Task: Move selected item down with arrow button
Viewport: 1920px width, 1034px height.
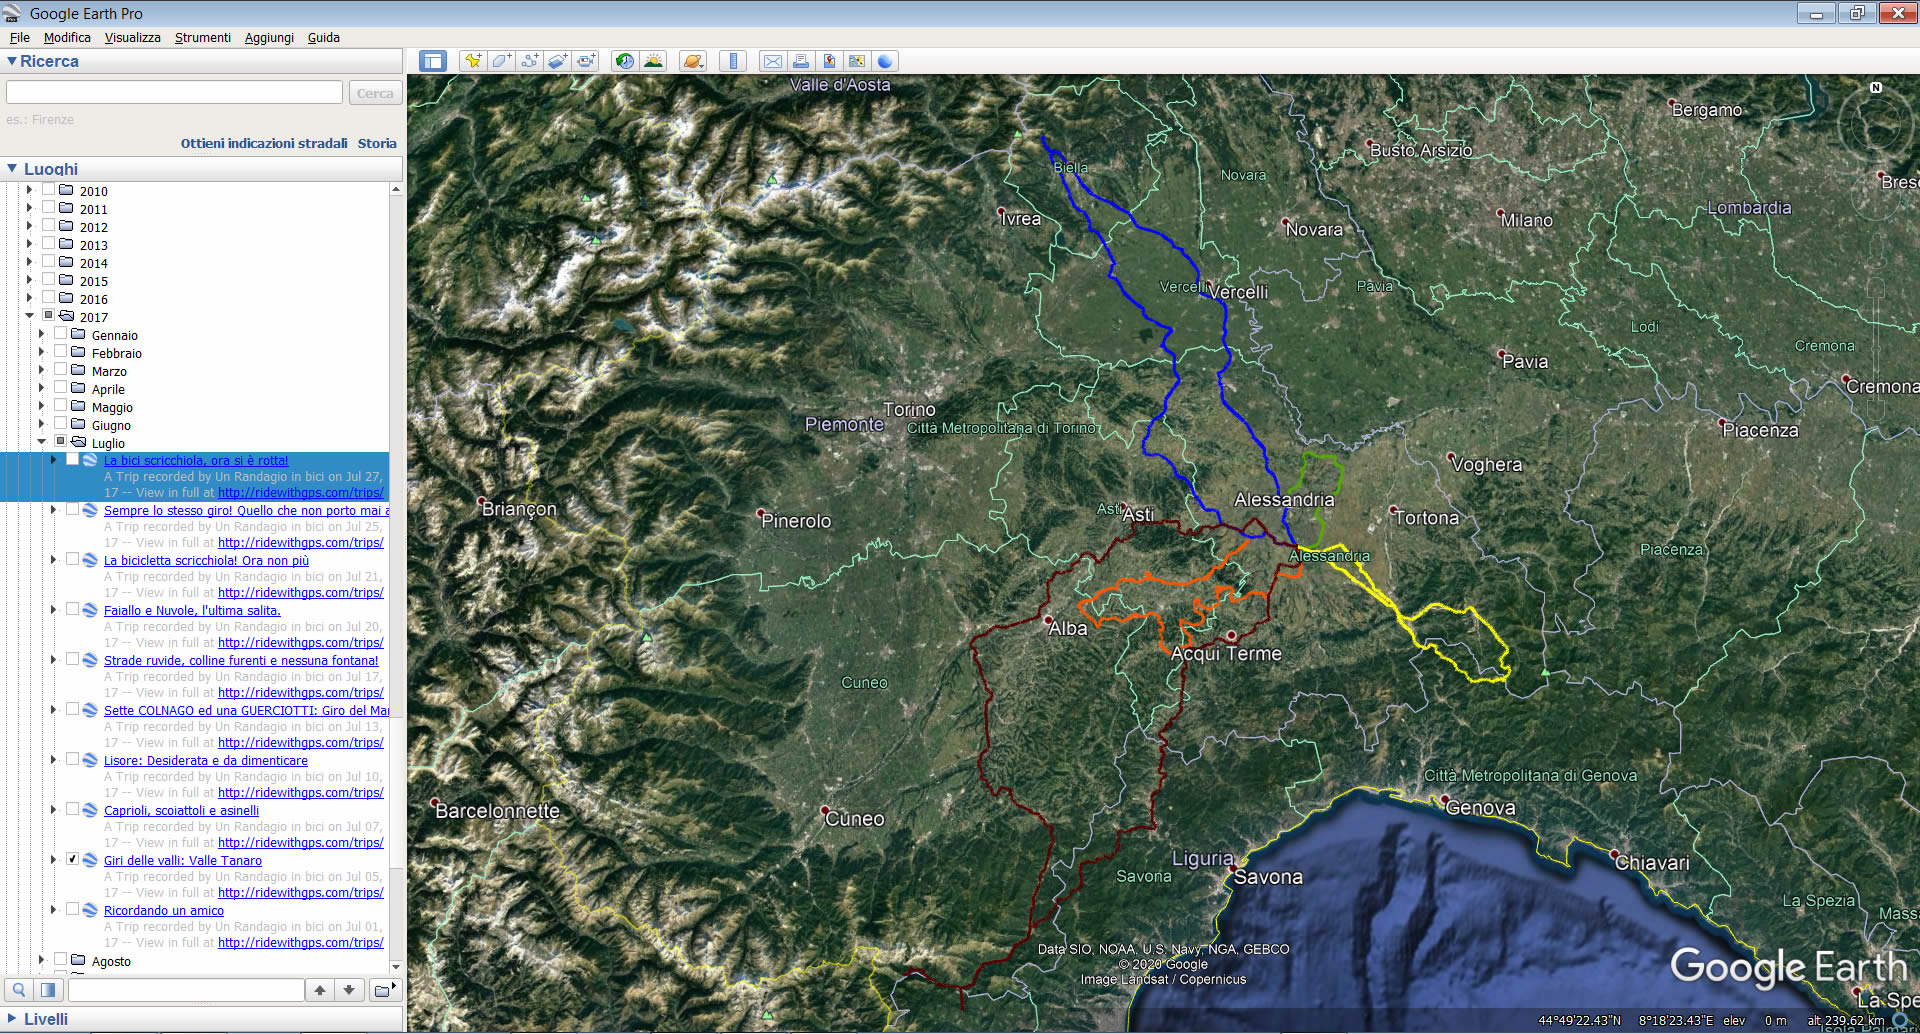Action: pyautogui.click(x=349, y=990)
